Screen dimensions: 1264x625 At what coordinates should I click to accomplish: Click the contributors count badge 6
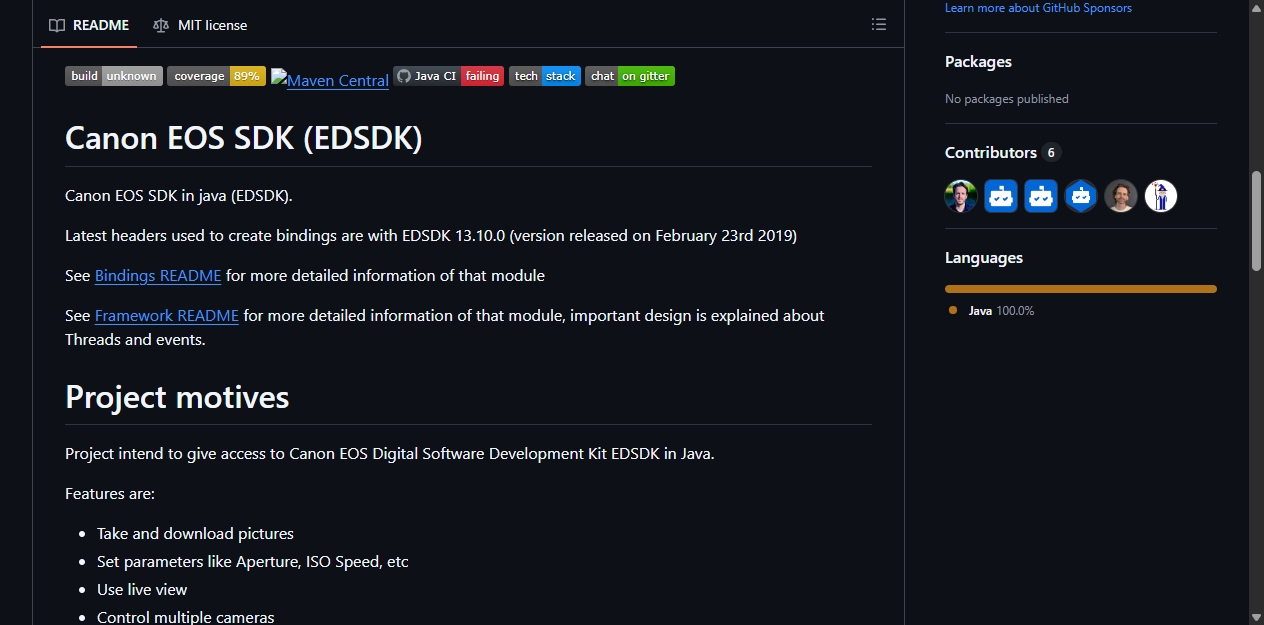point(1050,153)
